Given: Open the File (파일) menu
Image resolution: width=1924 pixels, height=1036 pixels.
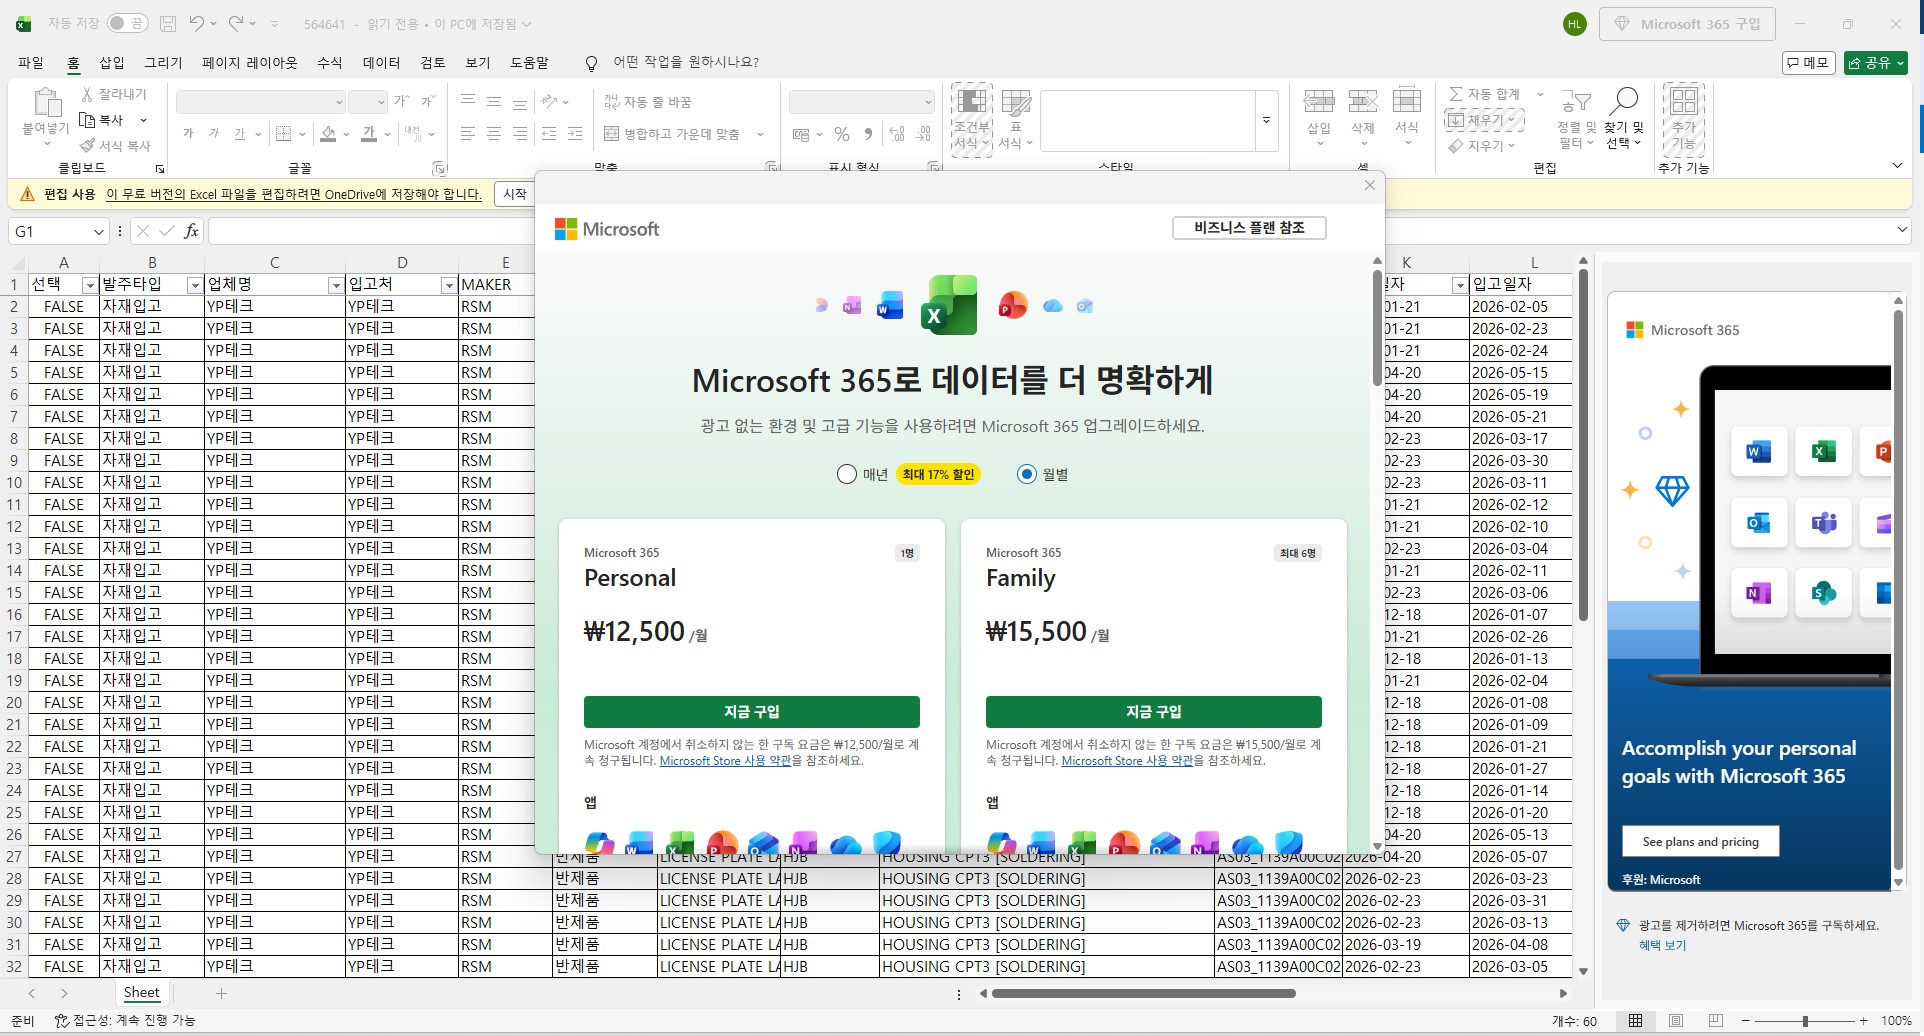Looking at the screenshot, I should 31,62.
